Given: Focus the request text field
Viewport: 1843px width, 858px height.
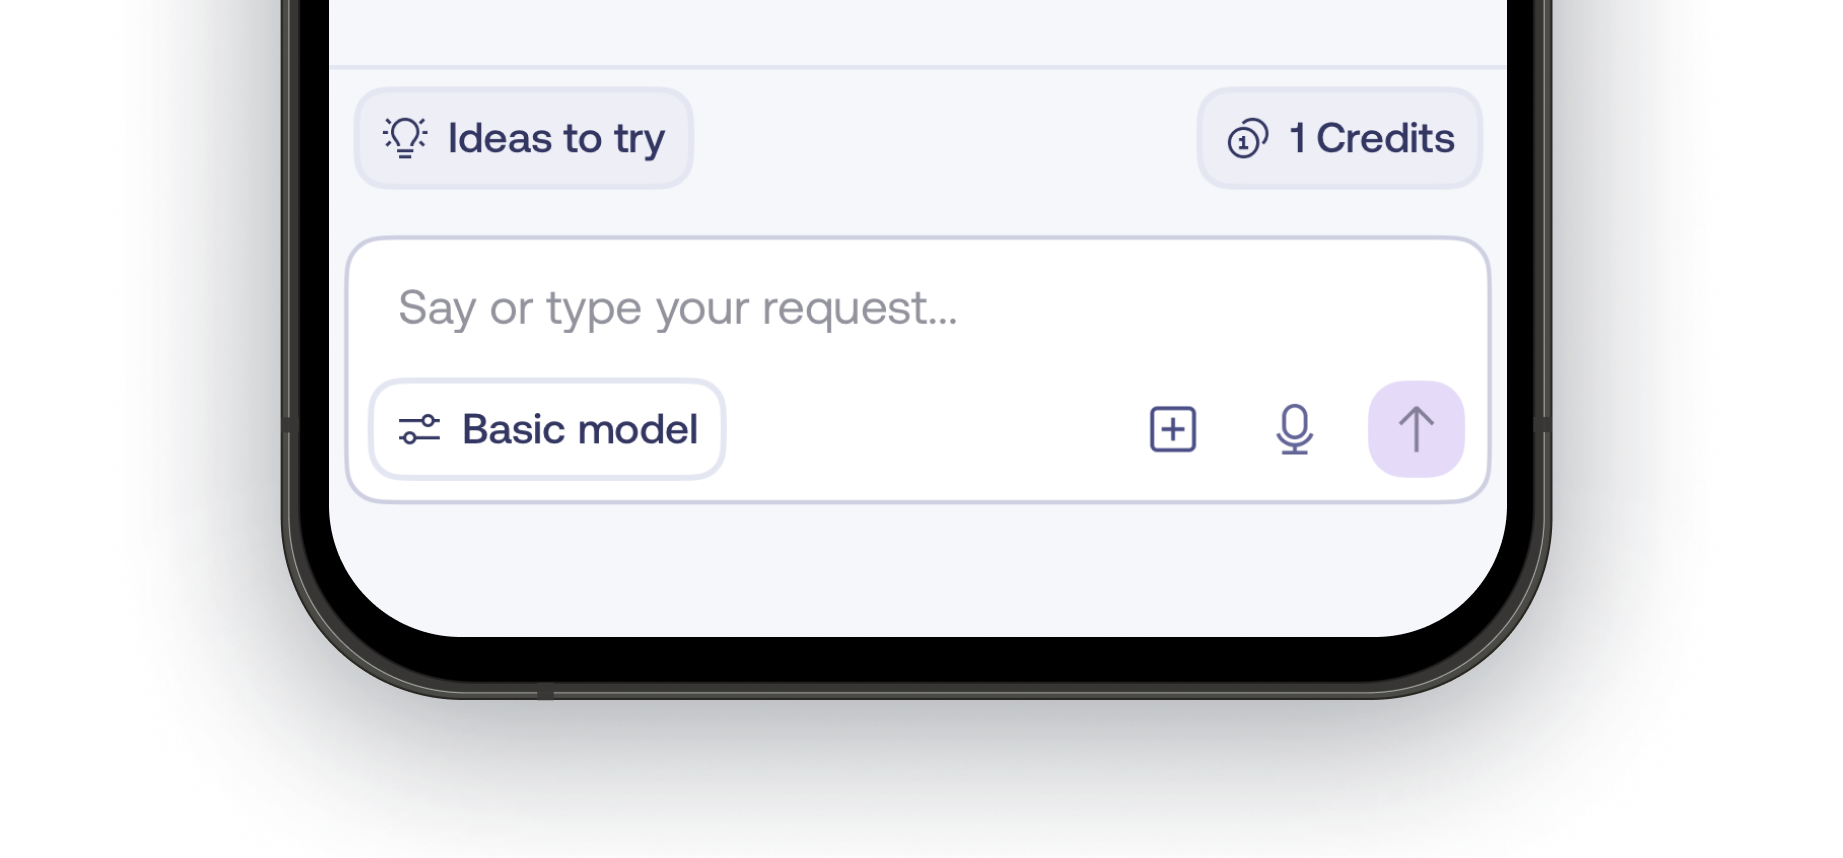Looking at the screenshot, I should click(916, 308).
